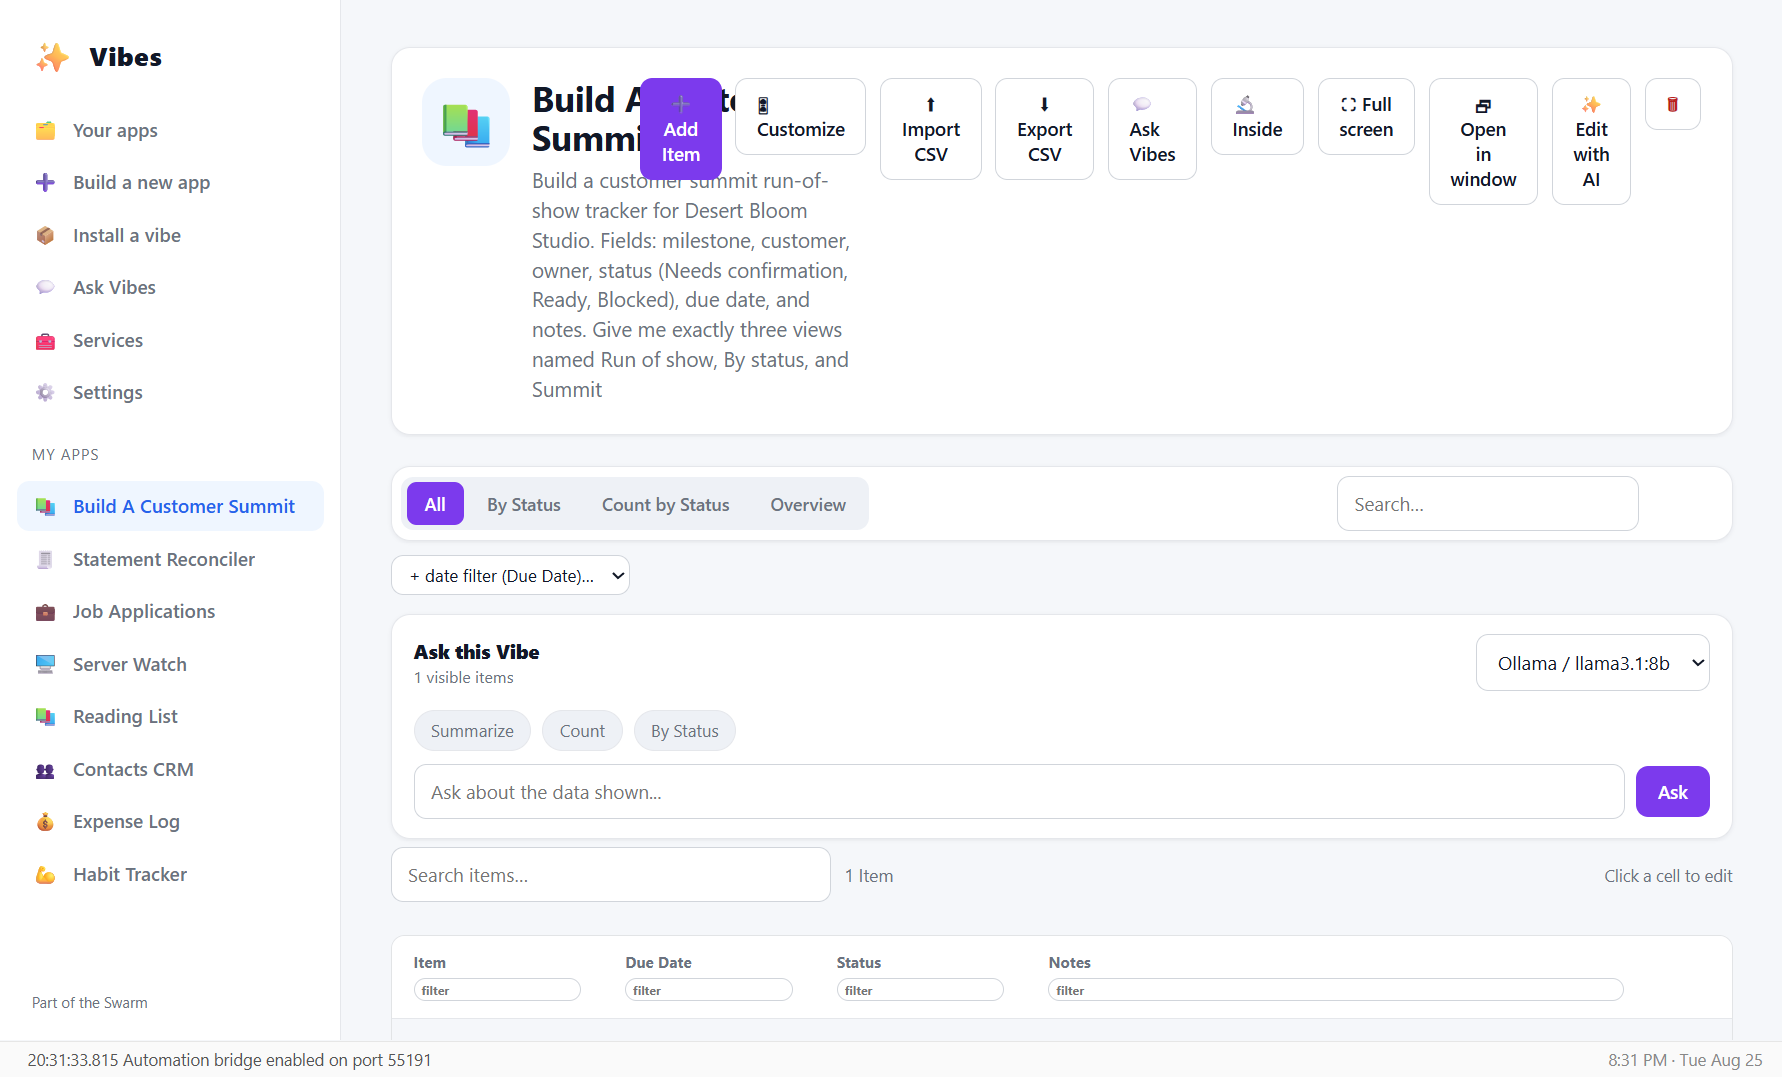Enter Full screen mode

point(1366,117)
